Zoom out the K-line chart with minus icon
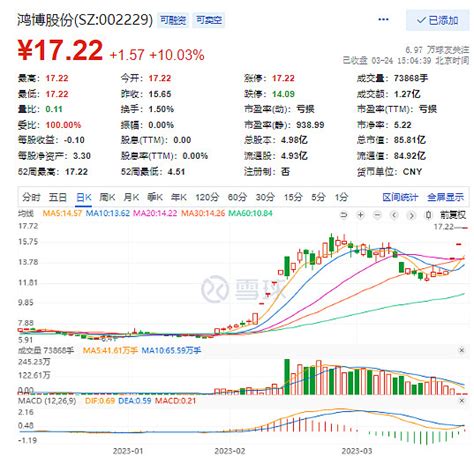The width and height of the screenshot is (474, 457). point(377,215)
